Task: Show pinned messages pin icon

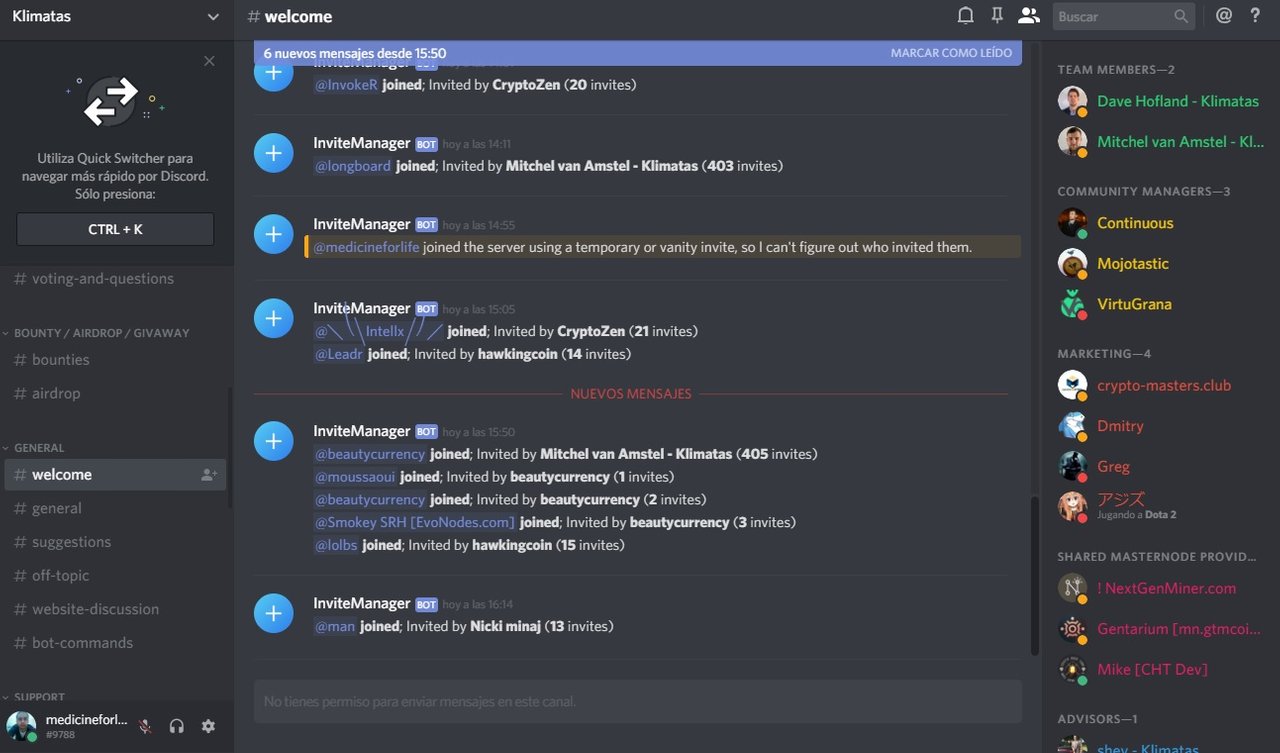Action: [x=996, y=16]
